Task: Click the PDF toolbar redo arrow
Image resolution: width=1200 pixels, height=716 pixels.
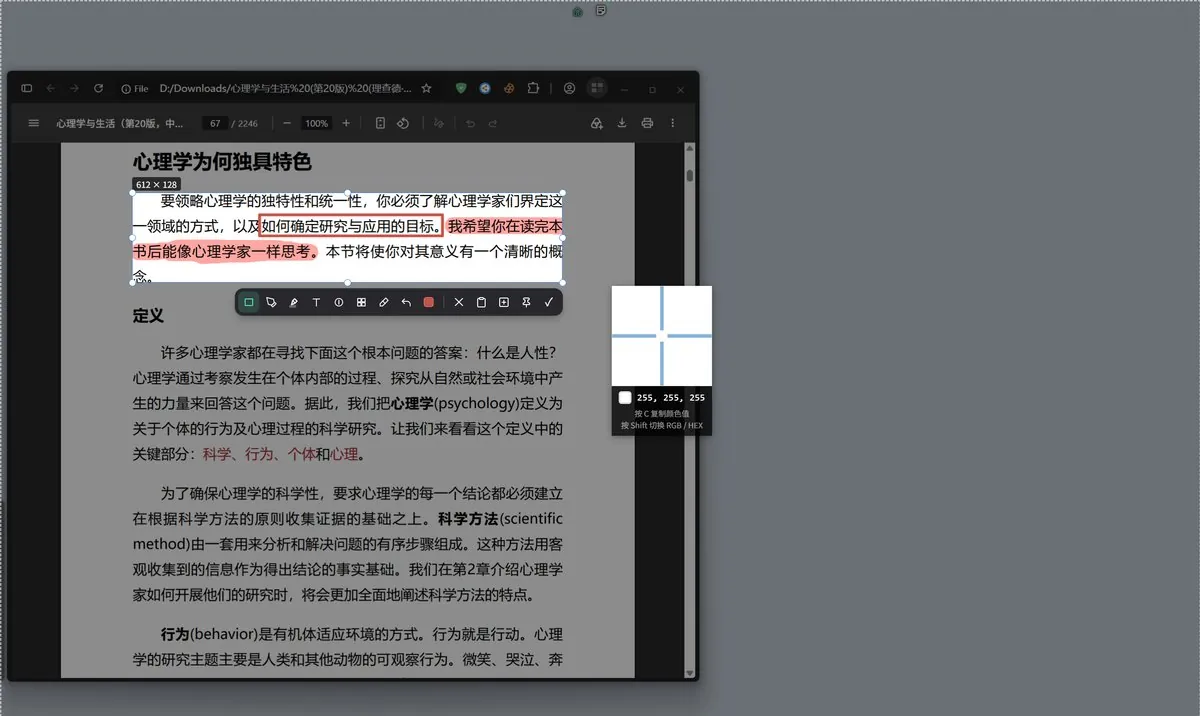Action: click(493, 123)
